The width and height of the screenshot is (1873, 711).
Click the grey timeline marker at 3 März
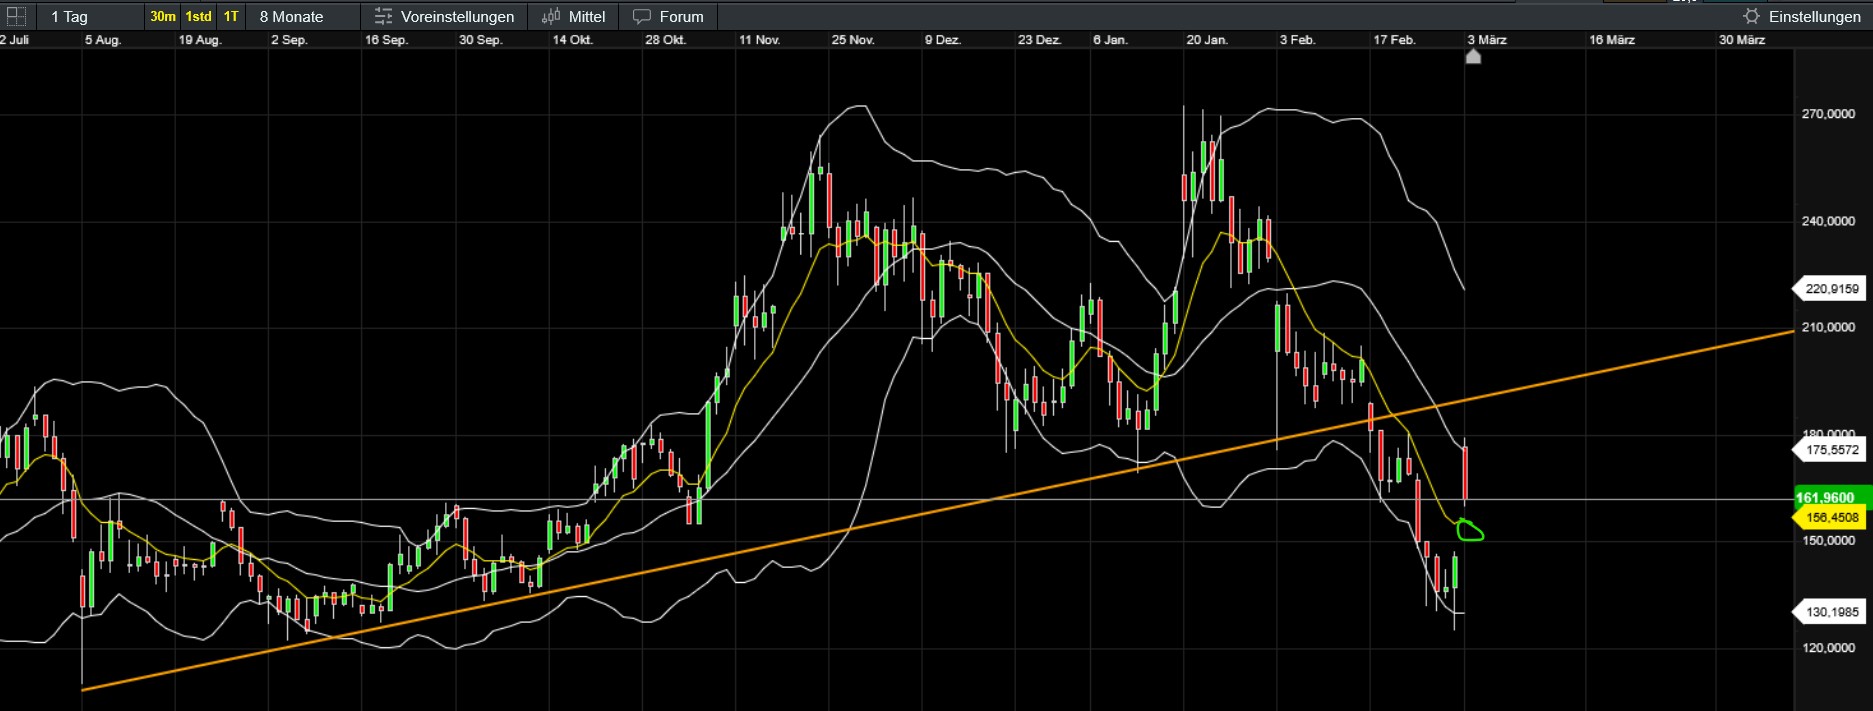click(1473, 57)
